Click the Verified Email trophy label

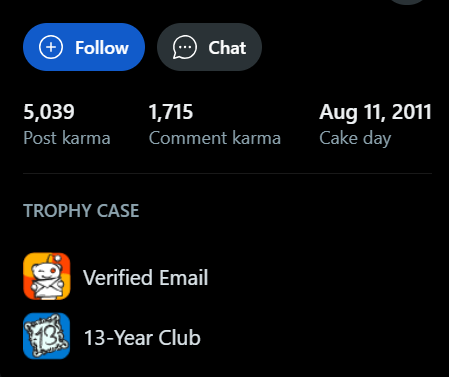(x=145, y=277)
